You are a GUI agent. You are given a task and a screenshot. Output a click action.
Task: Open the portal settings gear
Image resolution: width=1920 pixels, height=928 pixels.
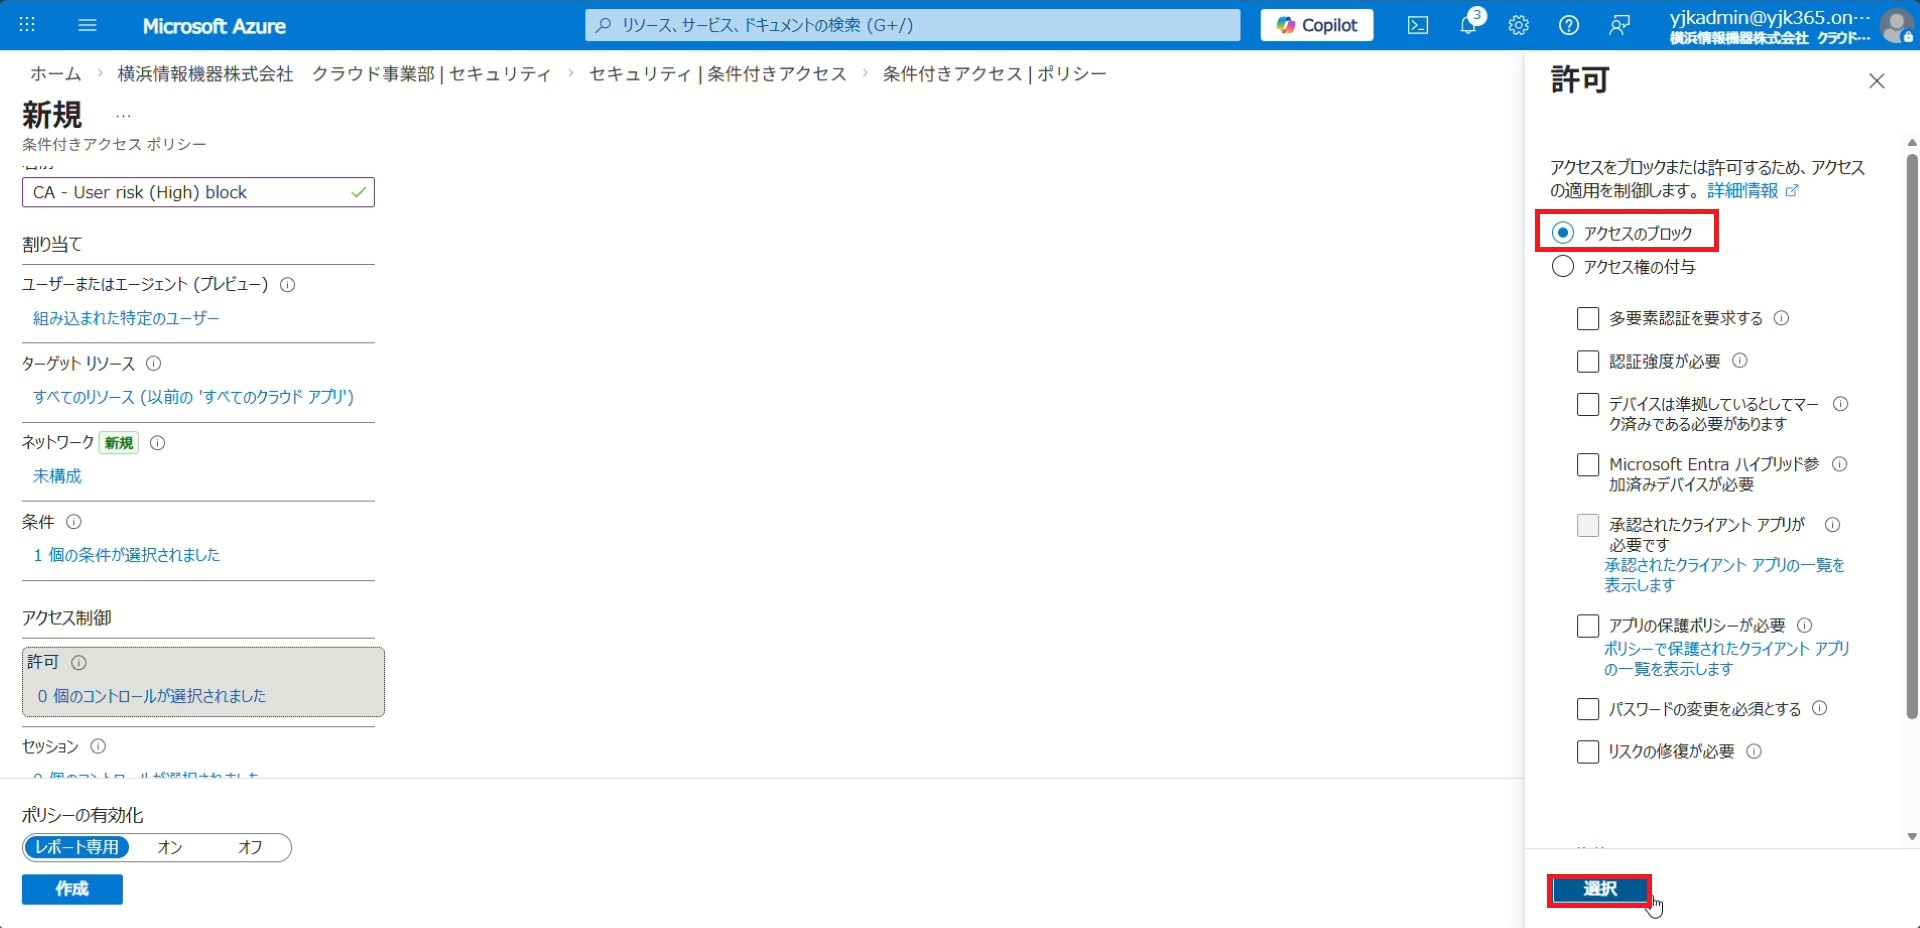(x=1518, y=25)
